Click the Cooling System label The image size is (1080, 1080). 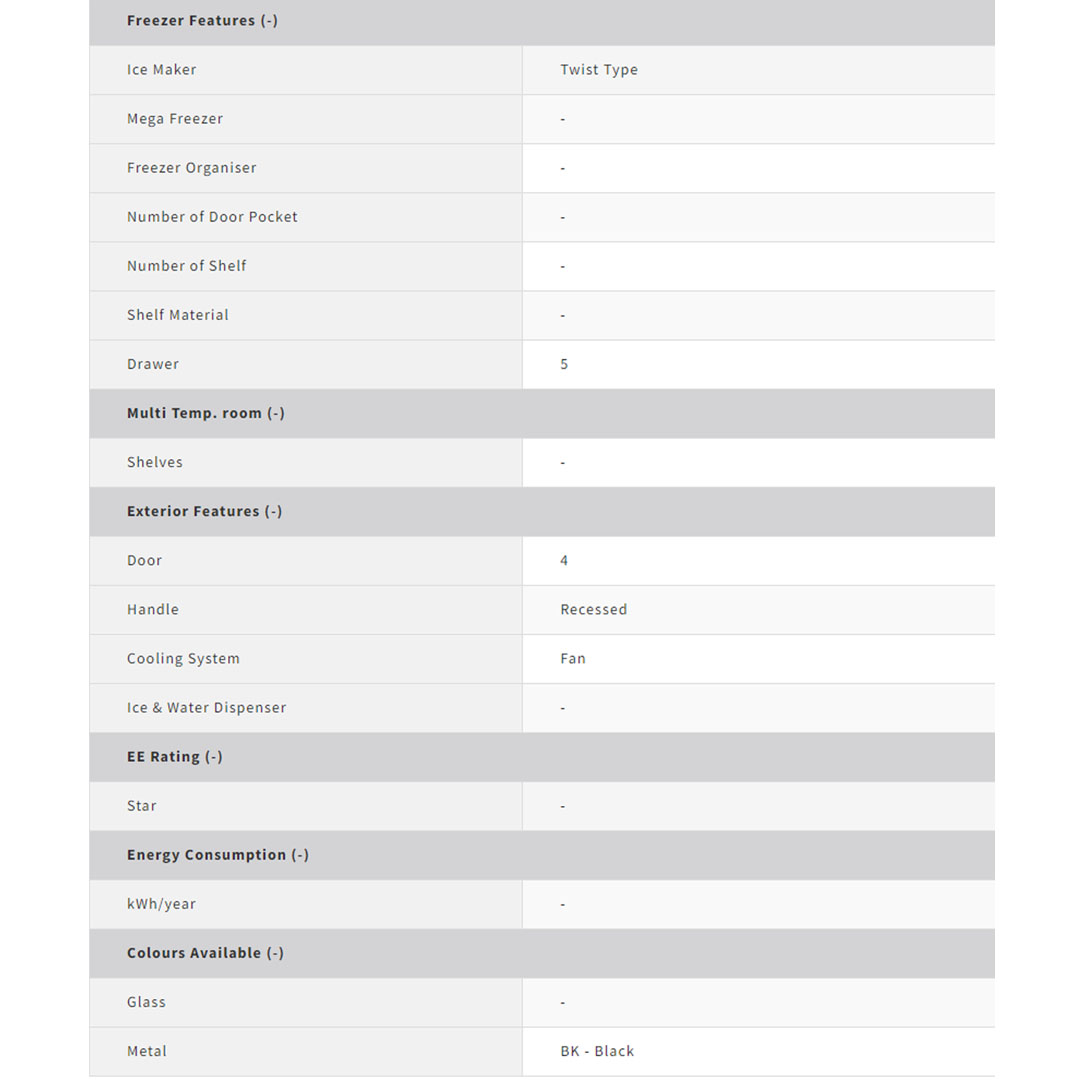[x=183, y=659]
